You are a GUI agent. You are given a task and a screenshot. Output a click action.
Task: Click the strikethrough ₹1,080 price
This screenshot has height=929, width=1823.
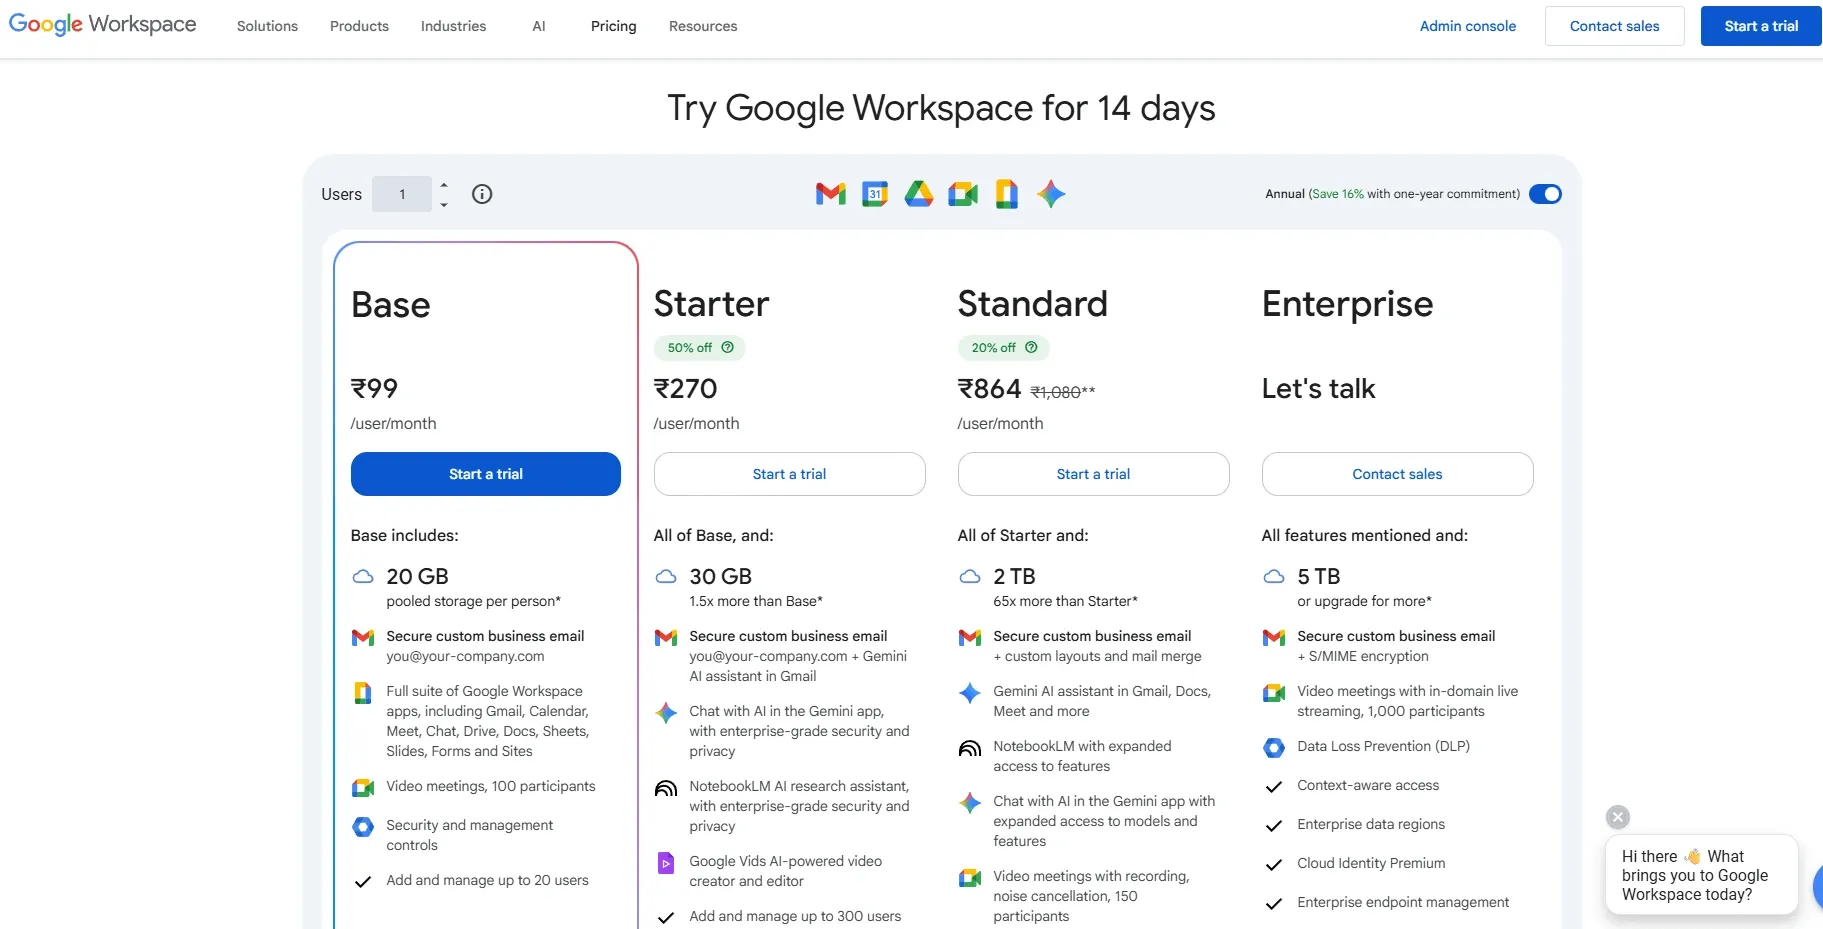pos(1055,392)
